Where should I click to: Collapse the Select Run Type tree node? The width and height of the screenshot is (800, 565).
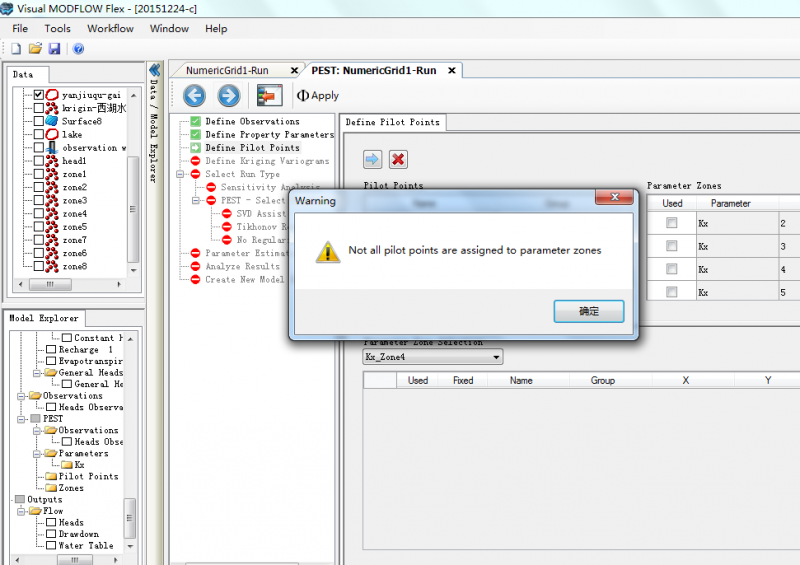pos(180,174)
